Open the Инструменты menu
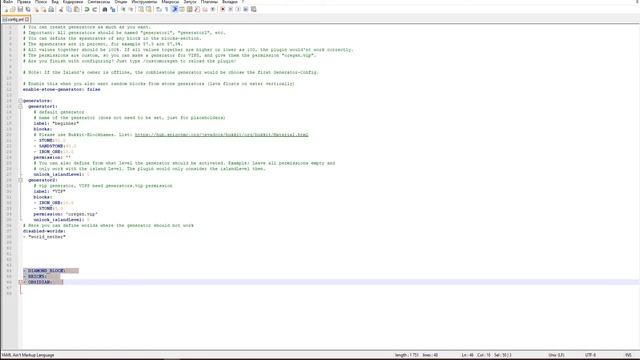This screenshot has width=640, height=360. pos(144,2)
